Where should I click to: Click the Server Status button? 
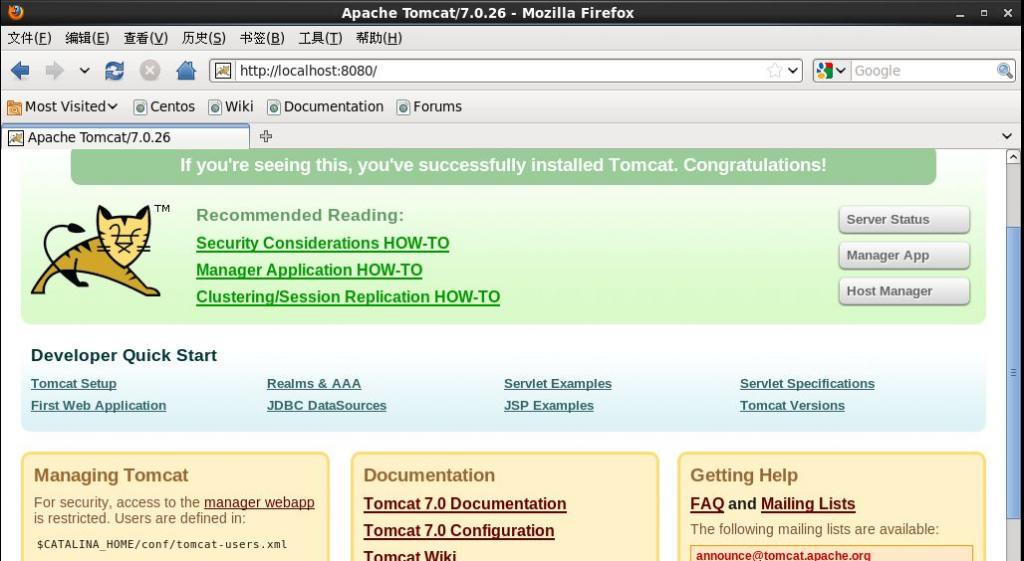coord(904,219)
